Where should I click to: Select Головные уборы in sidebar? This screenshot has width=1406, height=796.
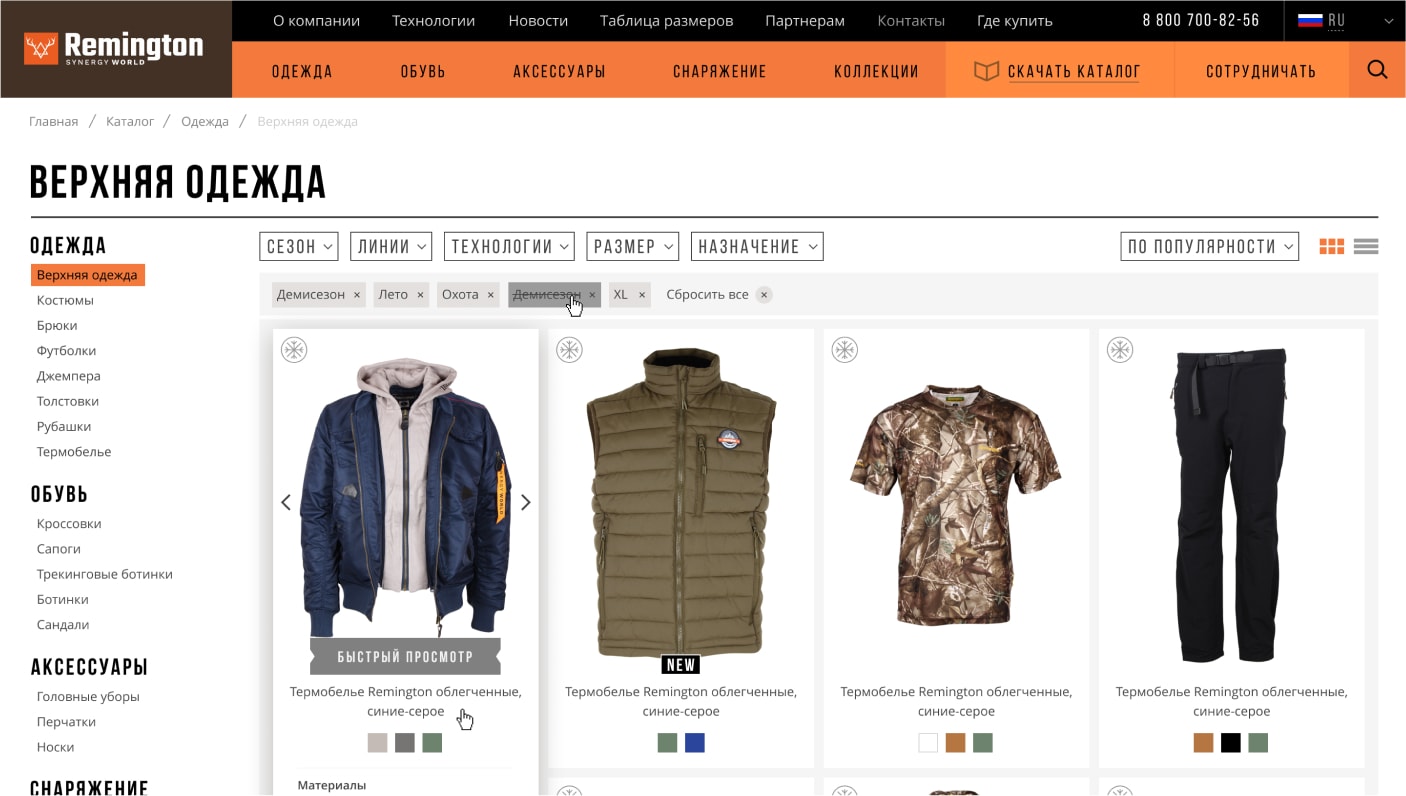88,697
